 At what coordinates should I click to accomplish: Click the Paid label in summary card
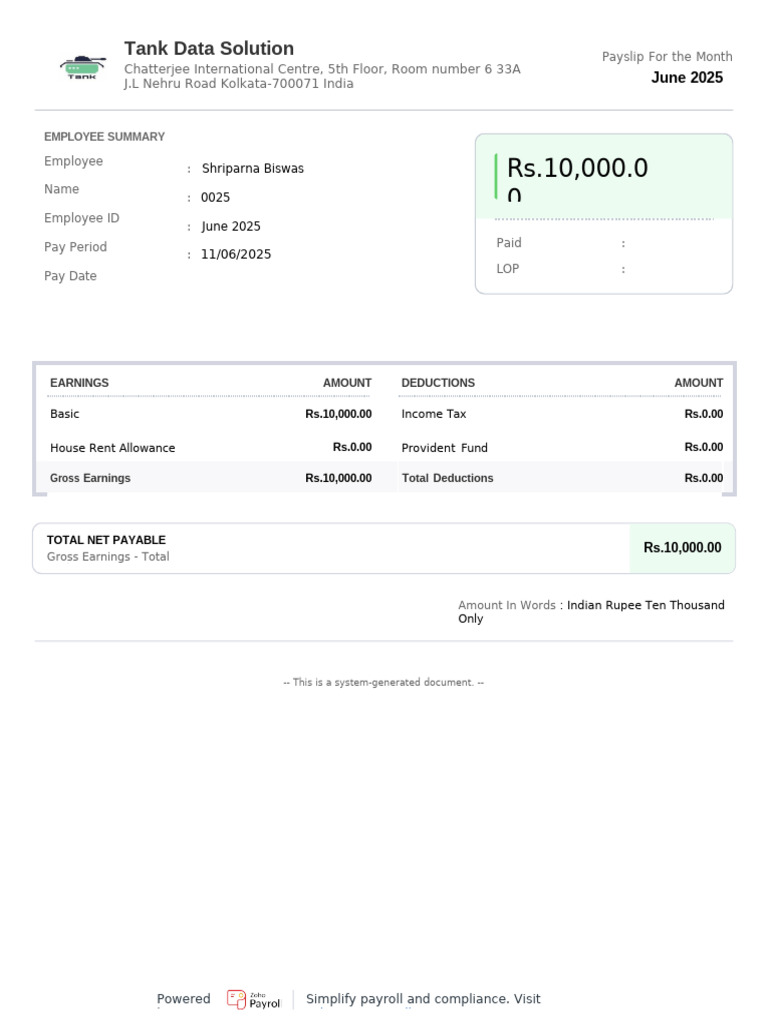pos(509,243)
